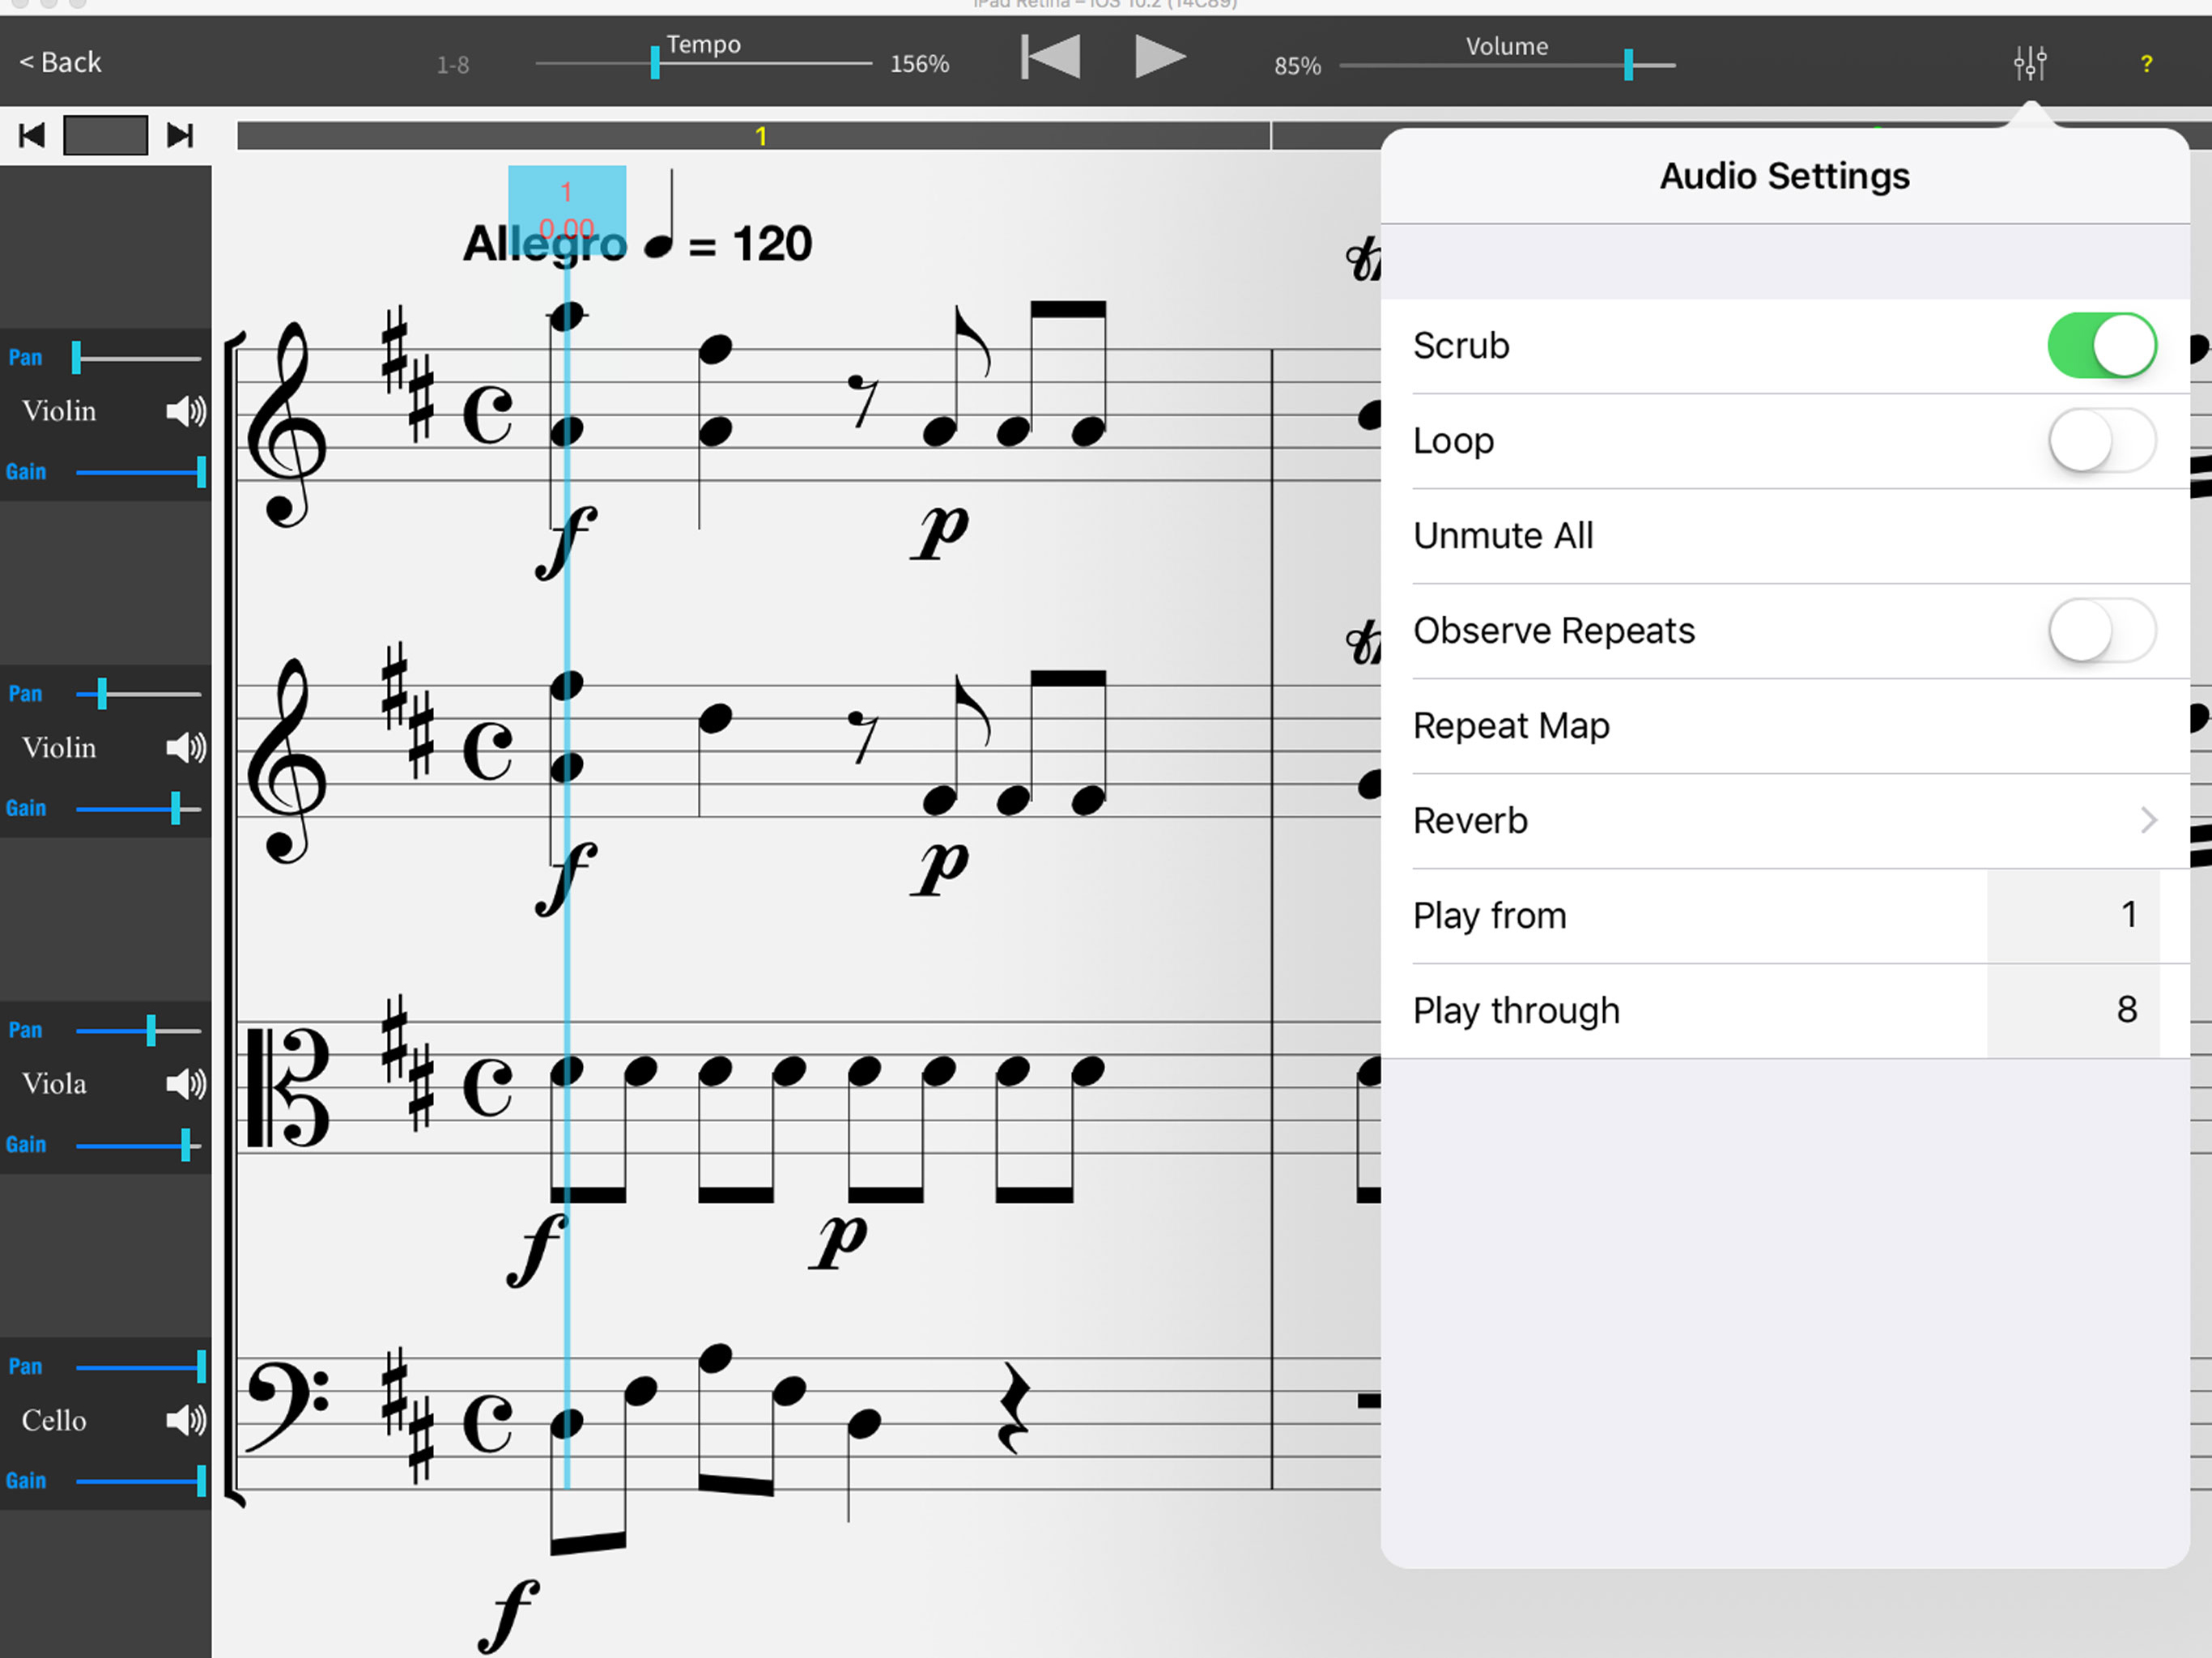Turn on Observe Repeats switch
Viewport: 2212px width, 1658px height.
pos(2101,631)
